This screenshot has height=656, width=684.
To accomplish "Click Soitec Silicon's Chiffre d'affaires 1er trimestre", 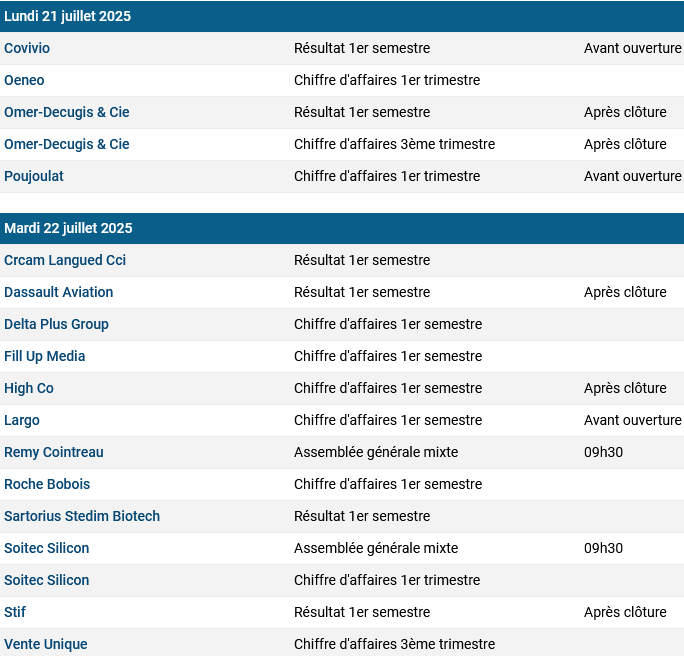I will tap(387, 580).
